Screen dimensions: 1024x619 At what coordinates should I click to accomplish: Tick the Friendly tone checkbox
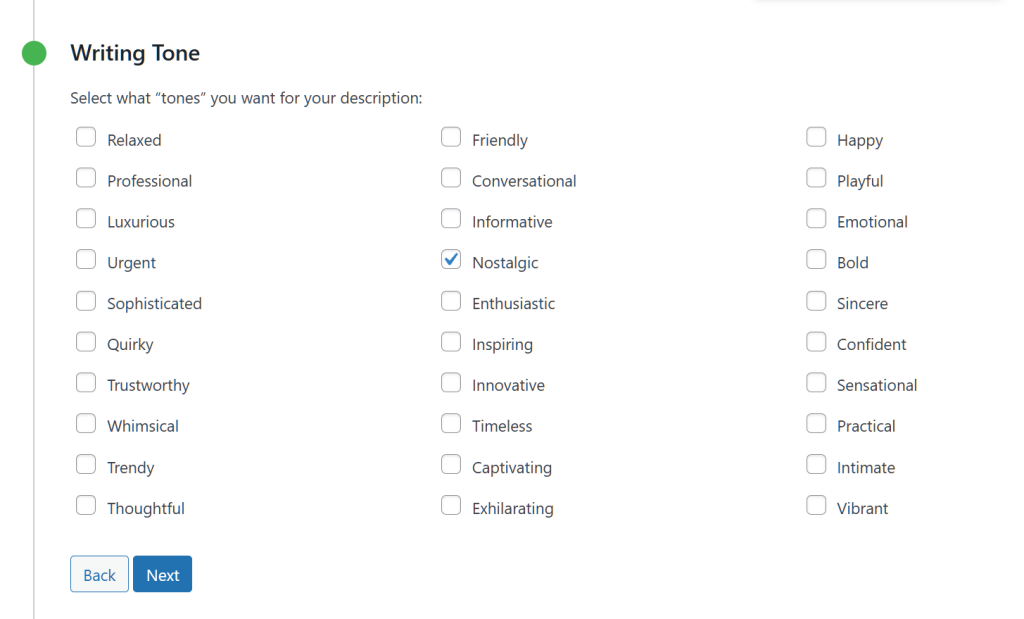coord(451,138)
